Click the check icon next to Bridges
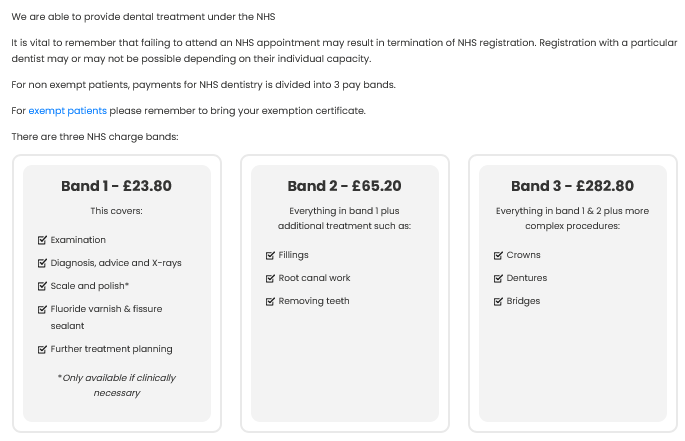685x441 pixels. (498, 301)
